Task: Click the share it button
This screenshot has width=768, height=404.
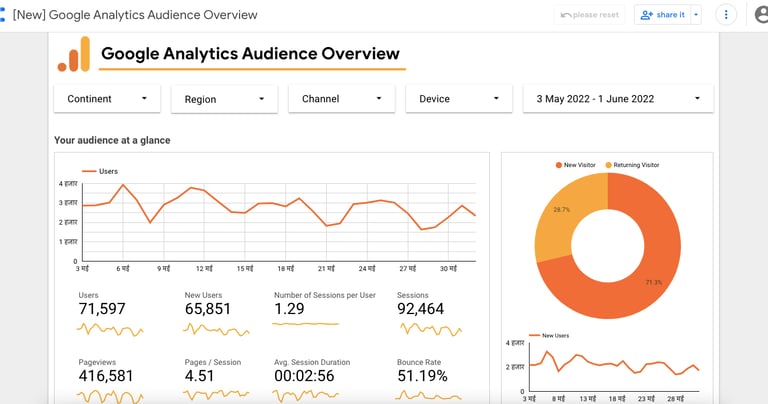Action: point(662,15)
